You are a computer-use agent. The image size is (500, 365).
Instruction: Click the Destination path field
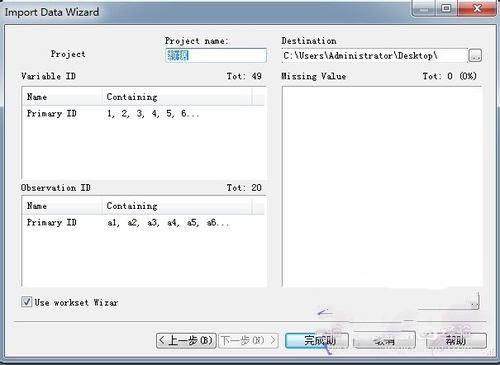point(374,55)
